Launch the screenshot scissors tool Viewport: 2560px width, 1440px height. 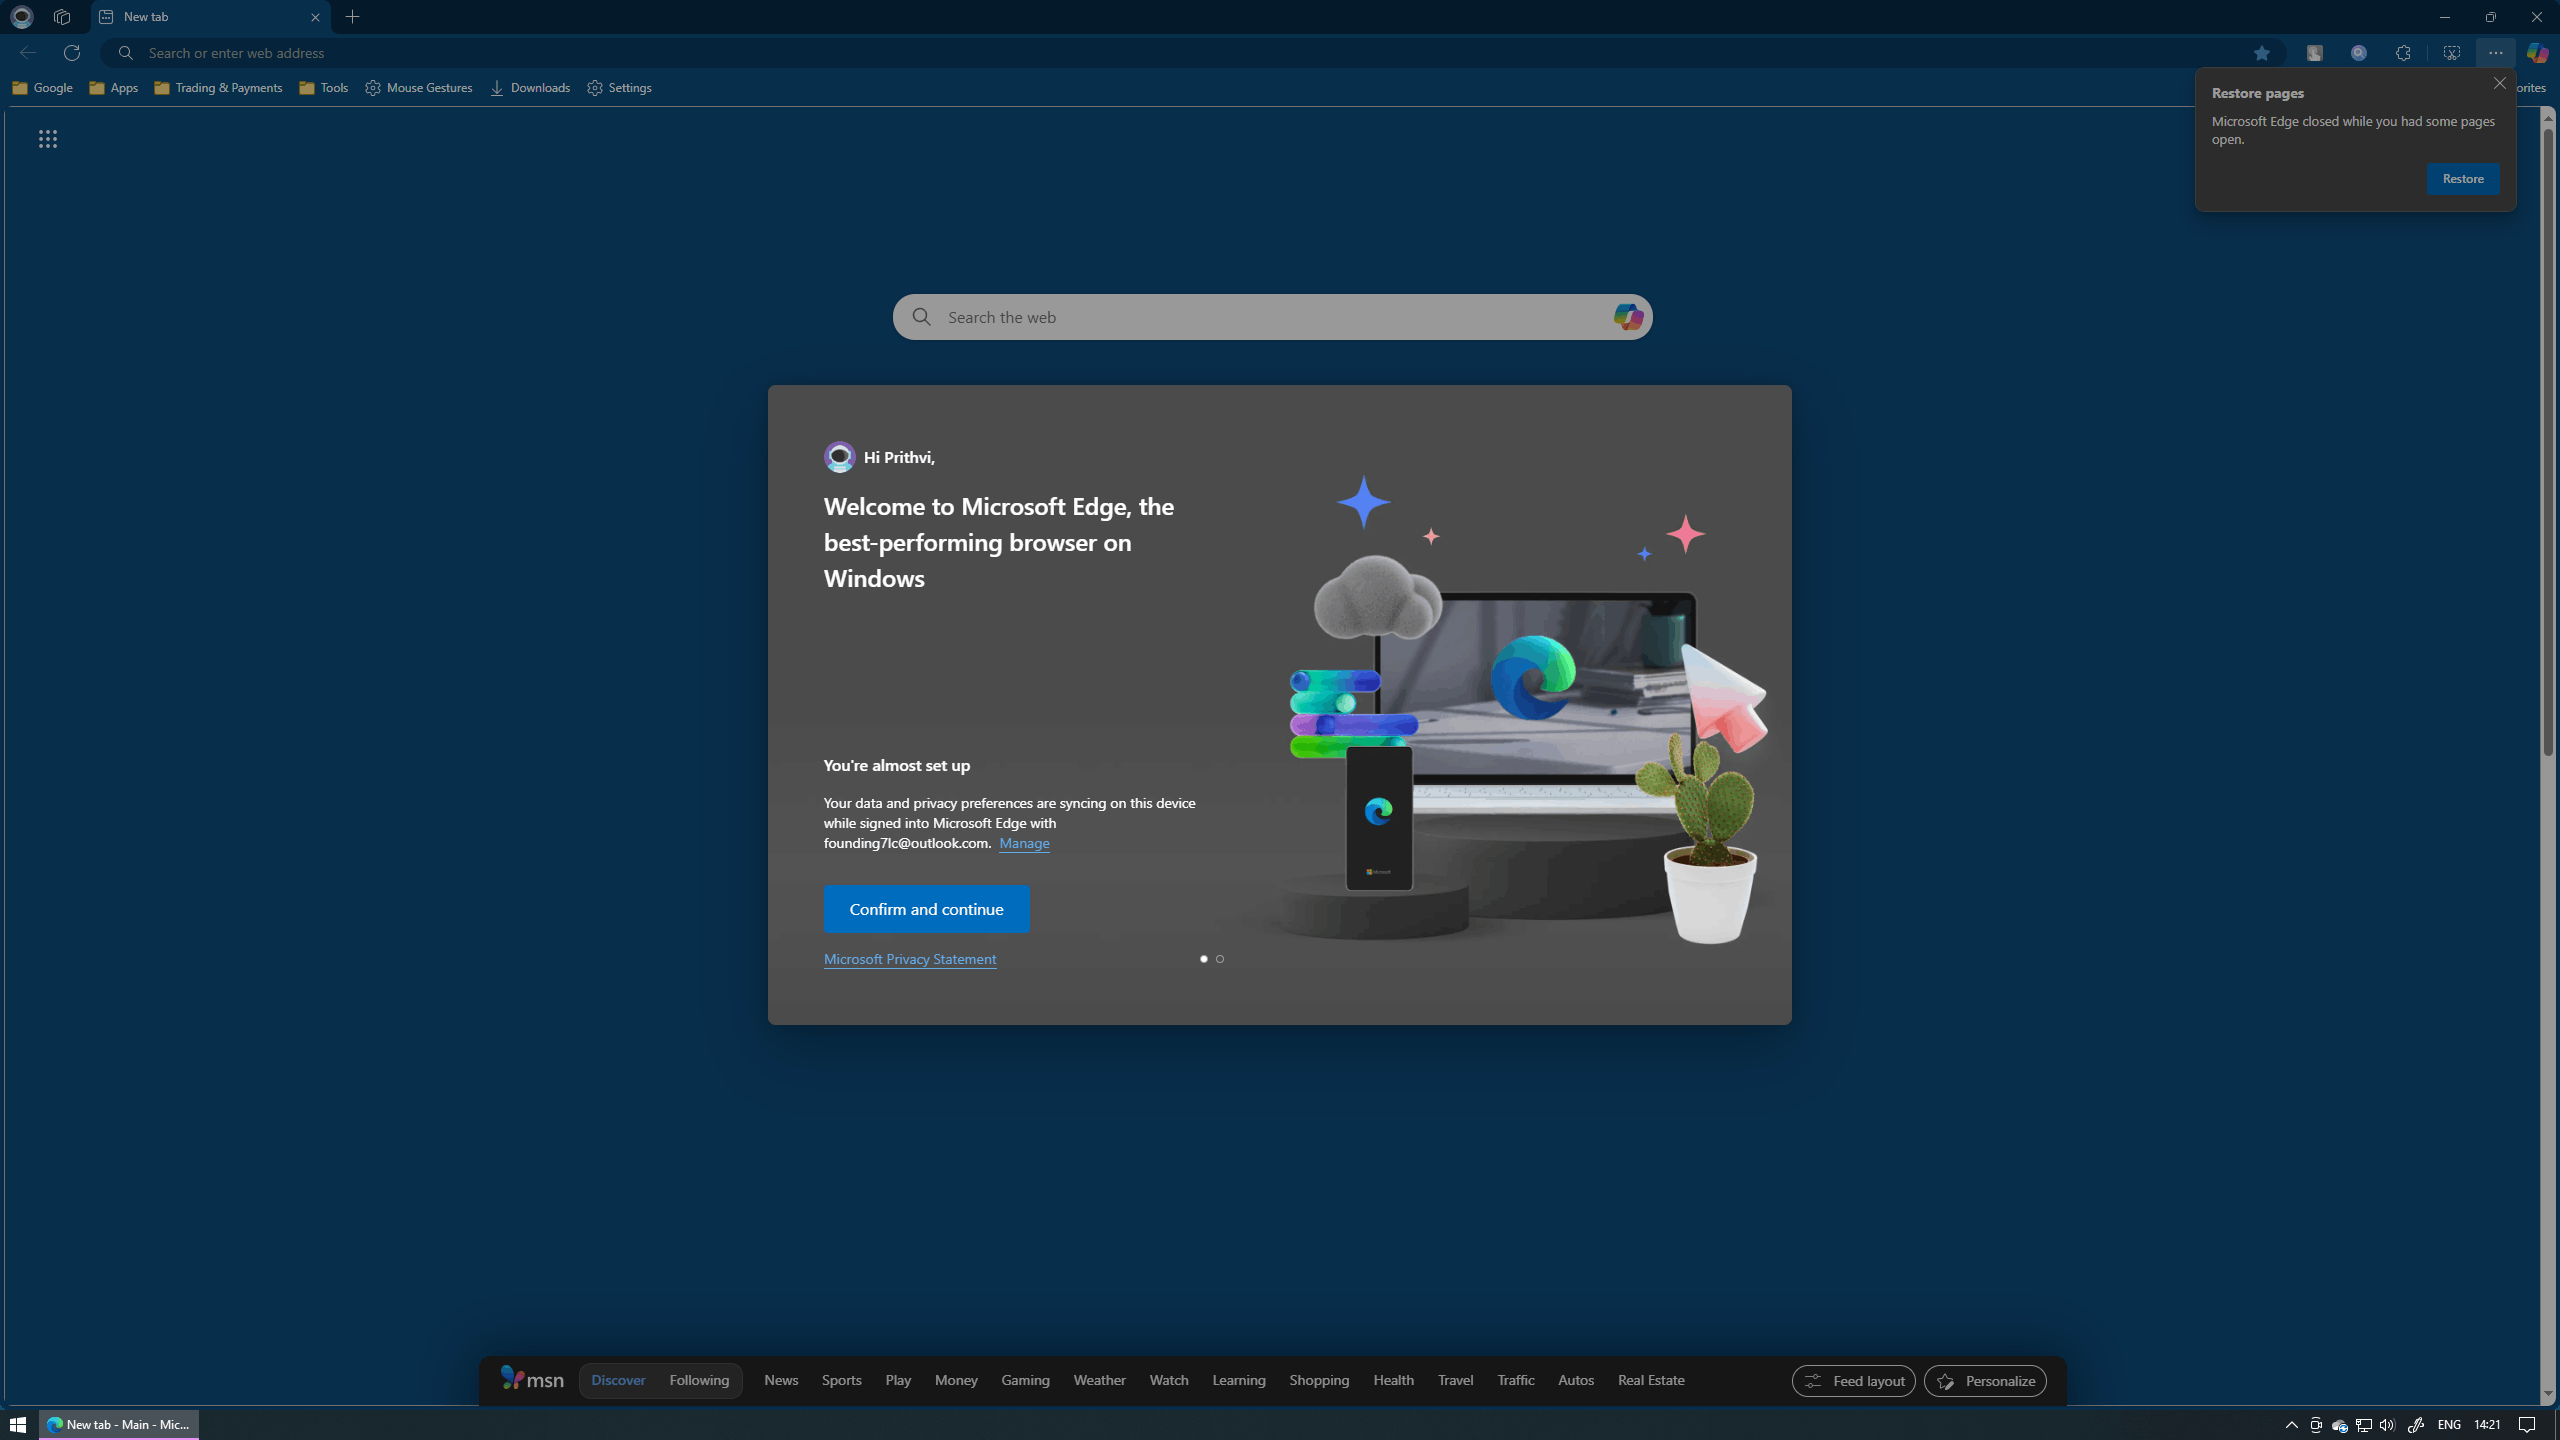coord(2451,53)
